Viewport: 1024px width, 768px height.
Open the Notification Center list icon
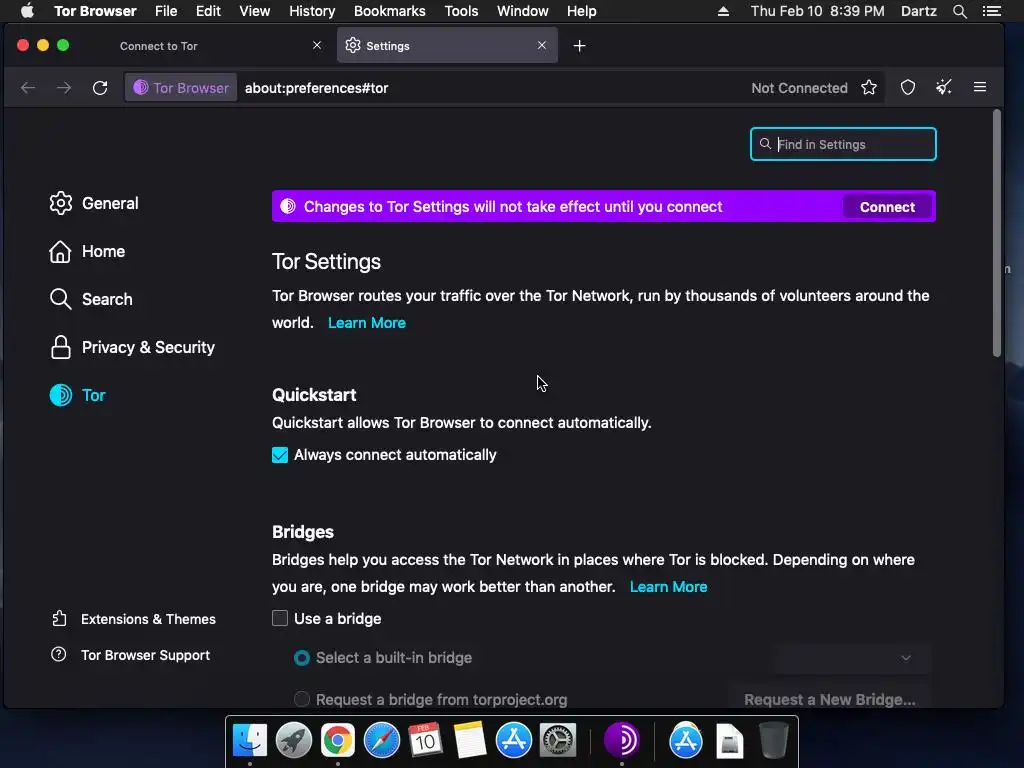click(991, 11)
